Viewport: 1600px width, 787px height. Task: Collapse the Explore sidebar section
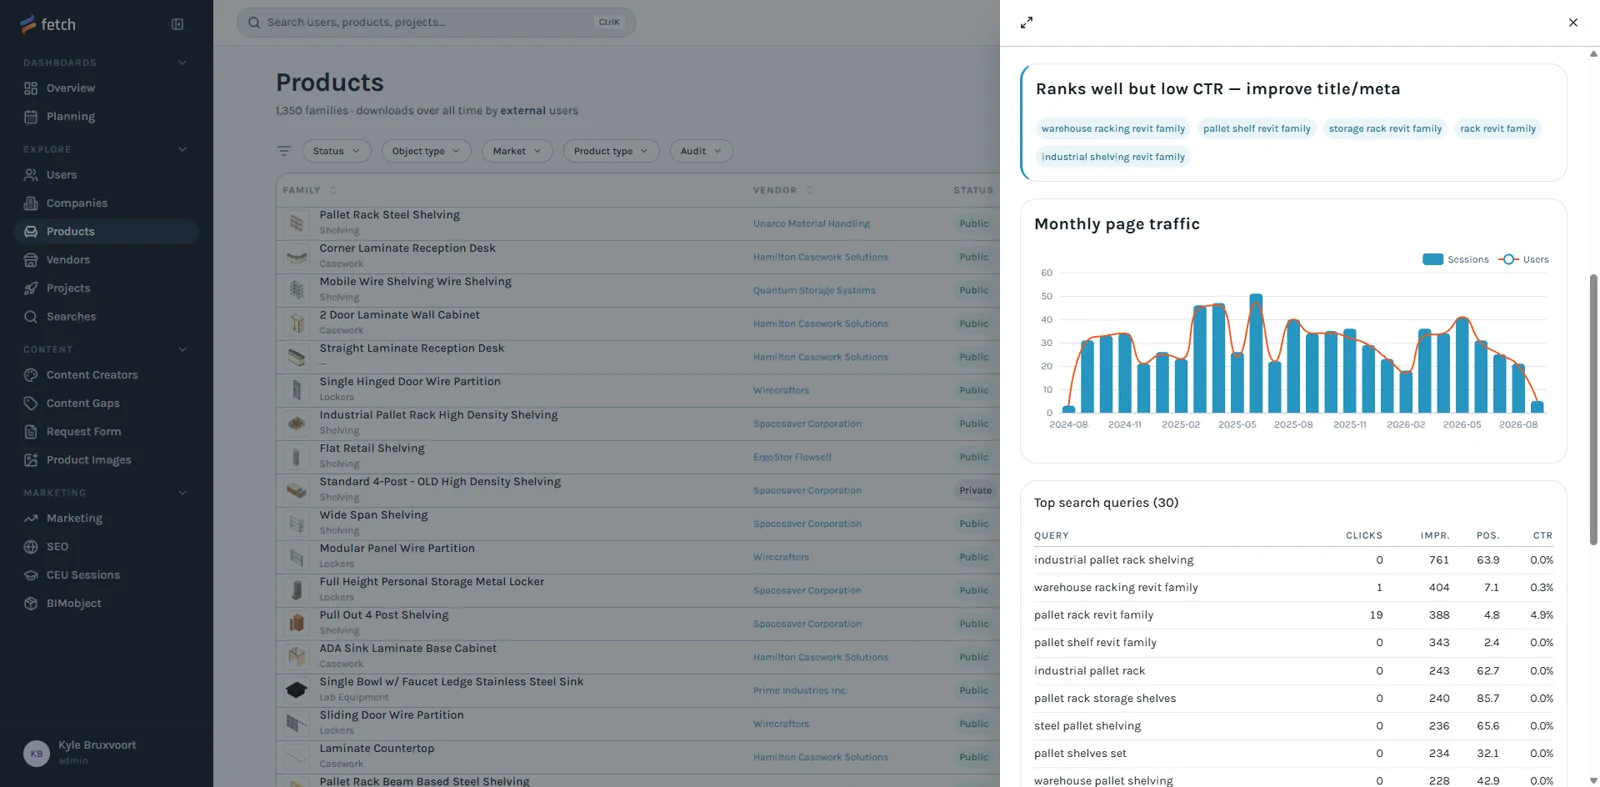[x=182, y=149]
